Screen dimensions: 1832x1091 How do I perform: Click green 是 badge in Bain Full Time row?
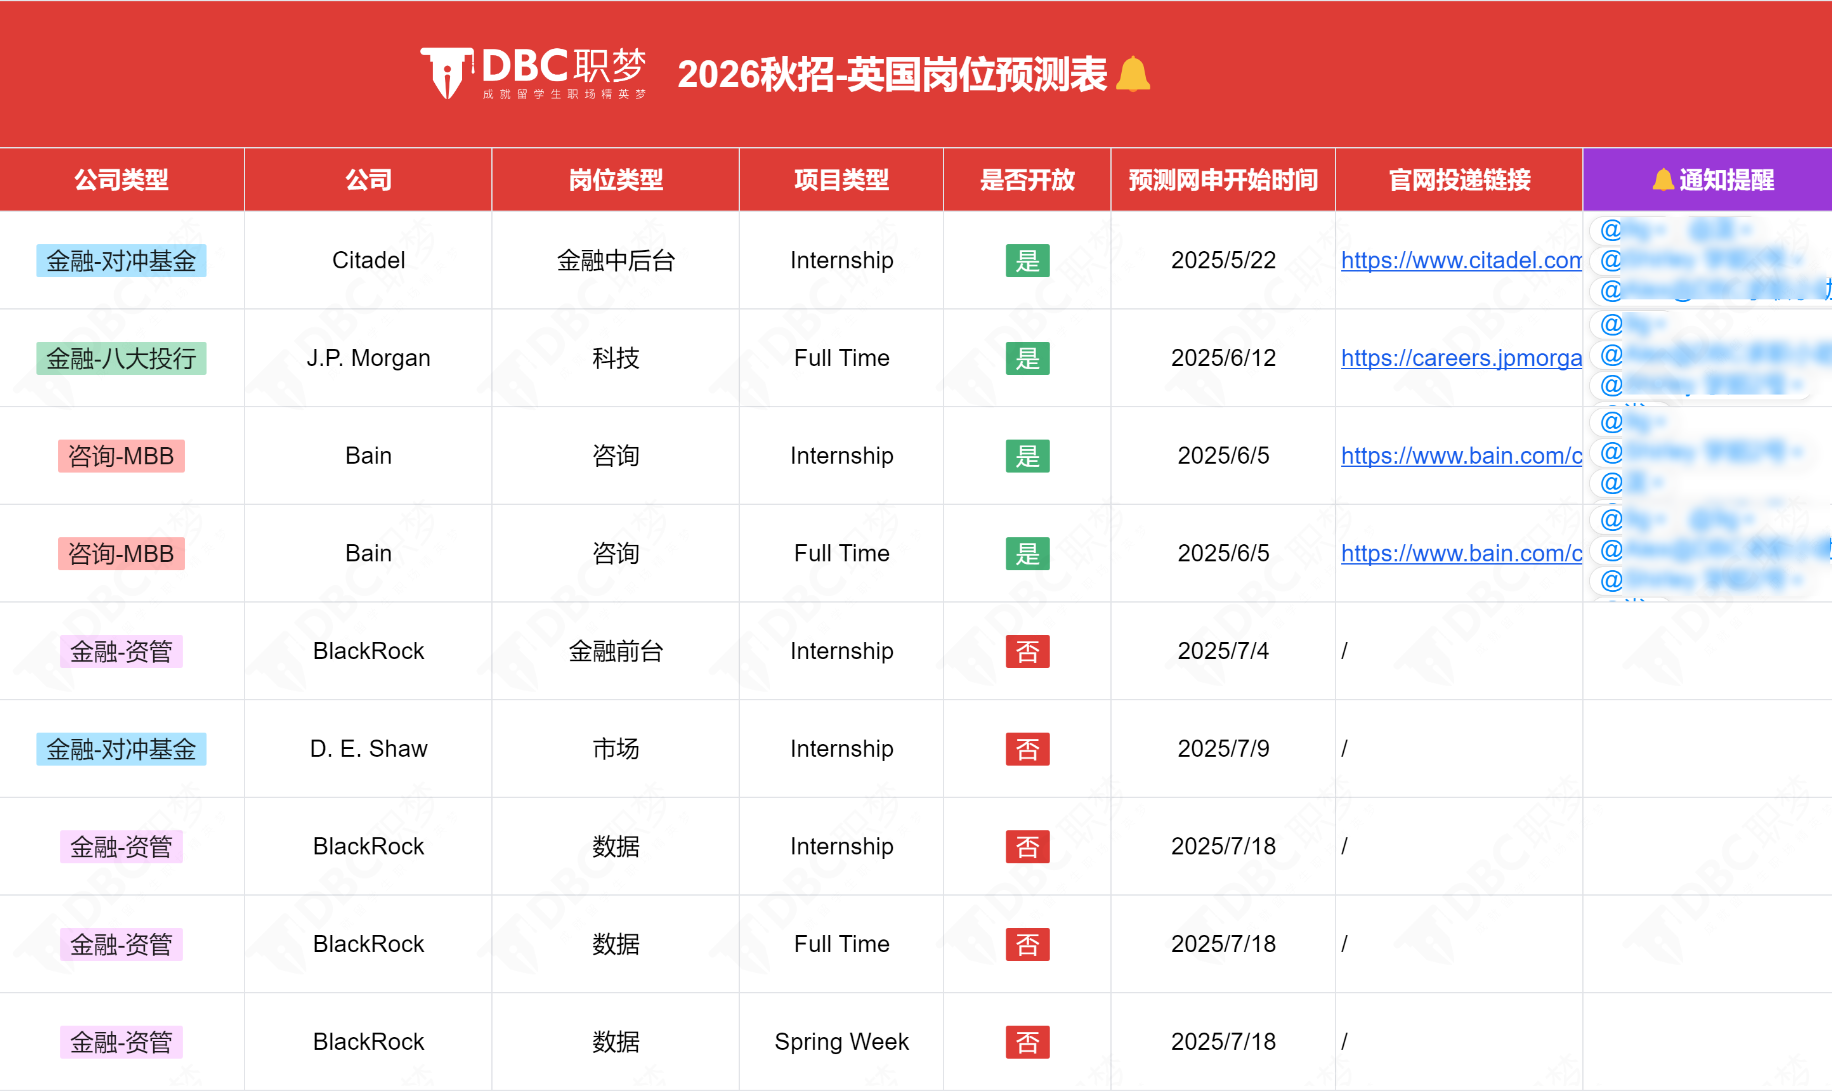pos(1027,554)
